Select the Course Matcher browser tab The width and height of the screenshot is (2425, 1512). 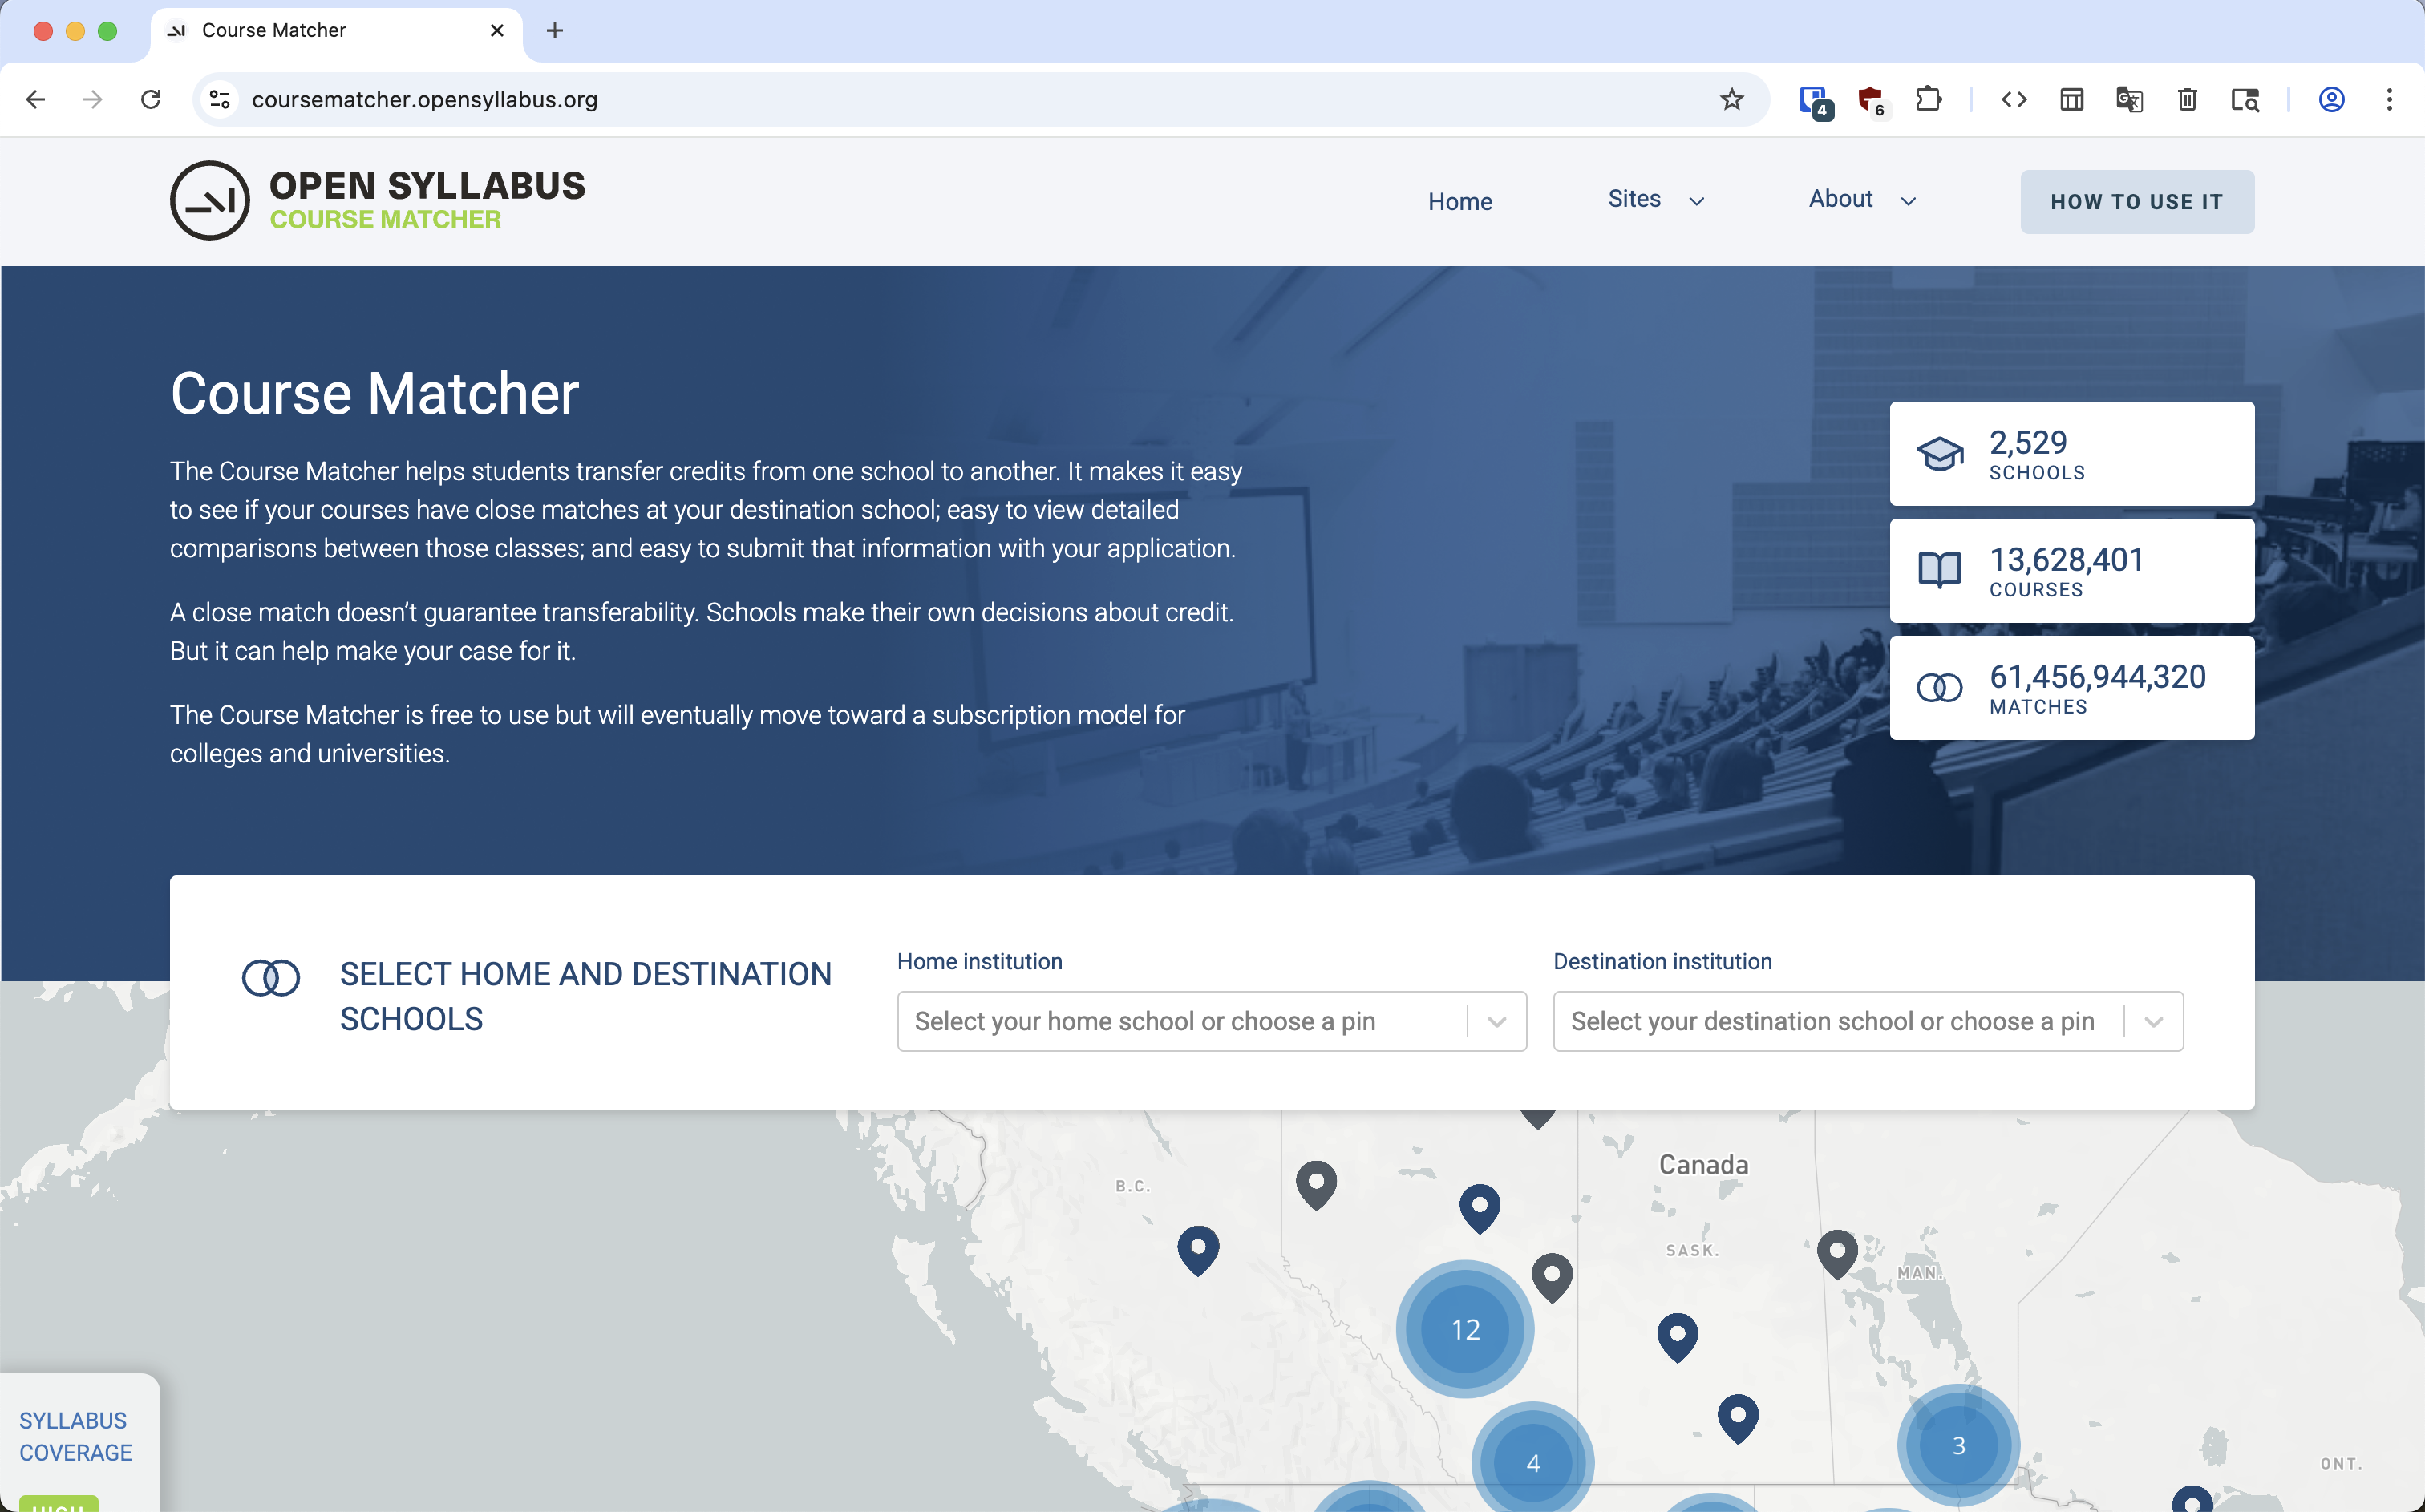click(x=336, y=31)
